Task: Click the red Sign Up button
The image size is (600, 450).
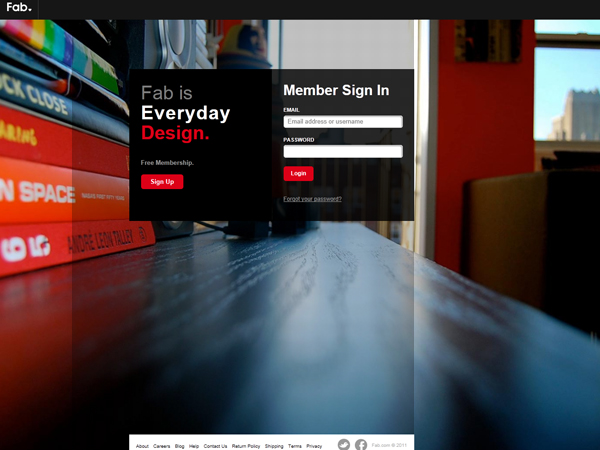Action: pyautogui.click(x=162, y=182)
